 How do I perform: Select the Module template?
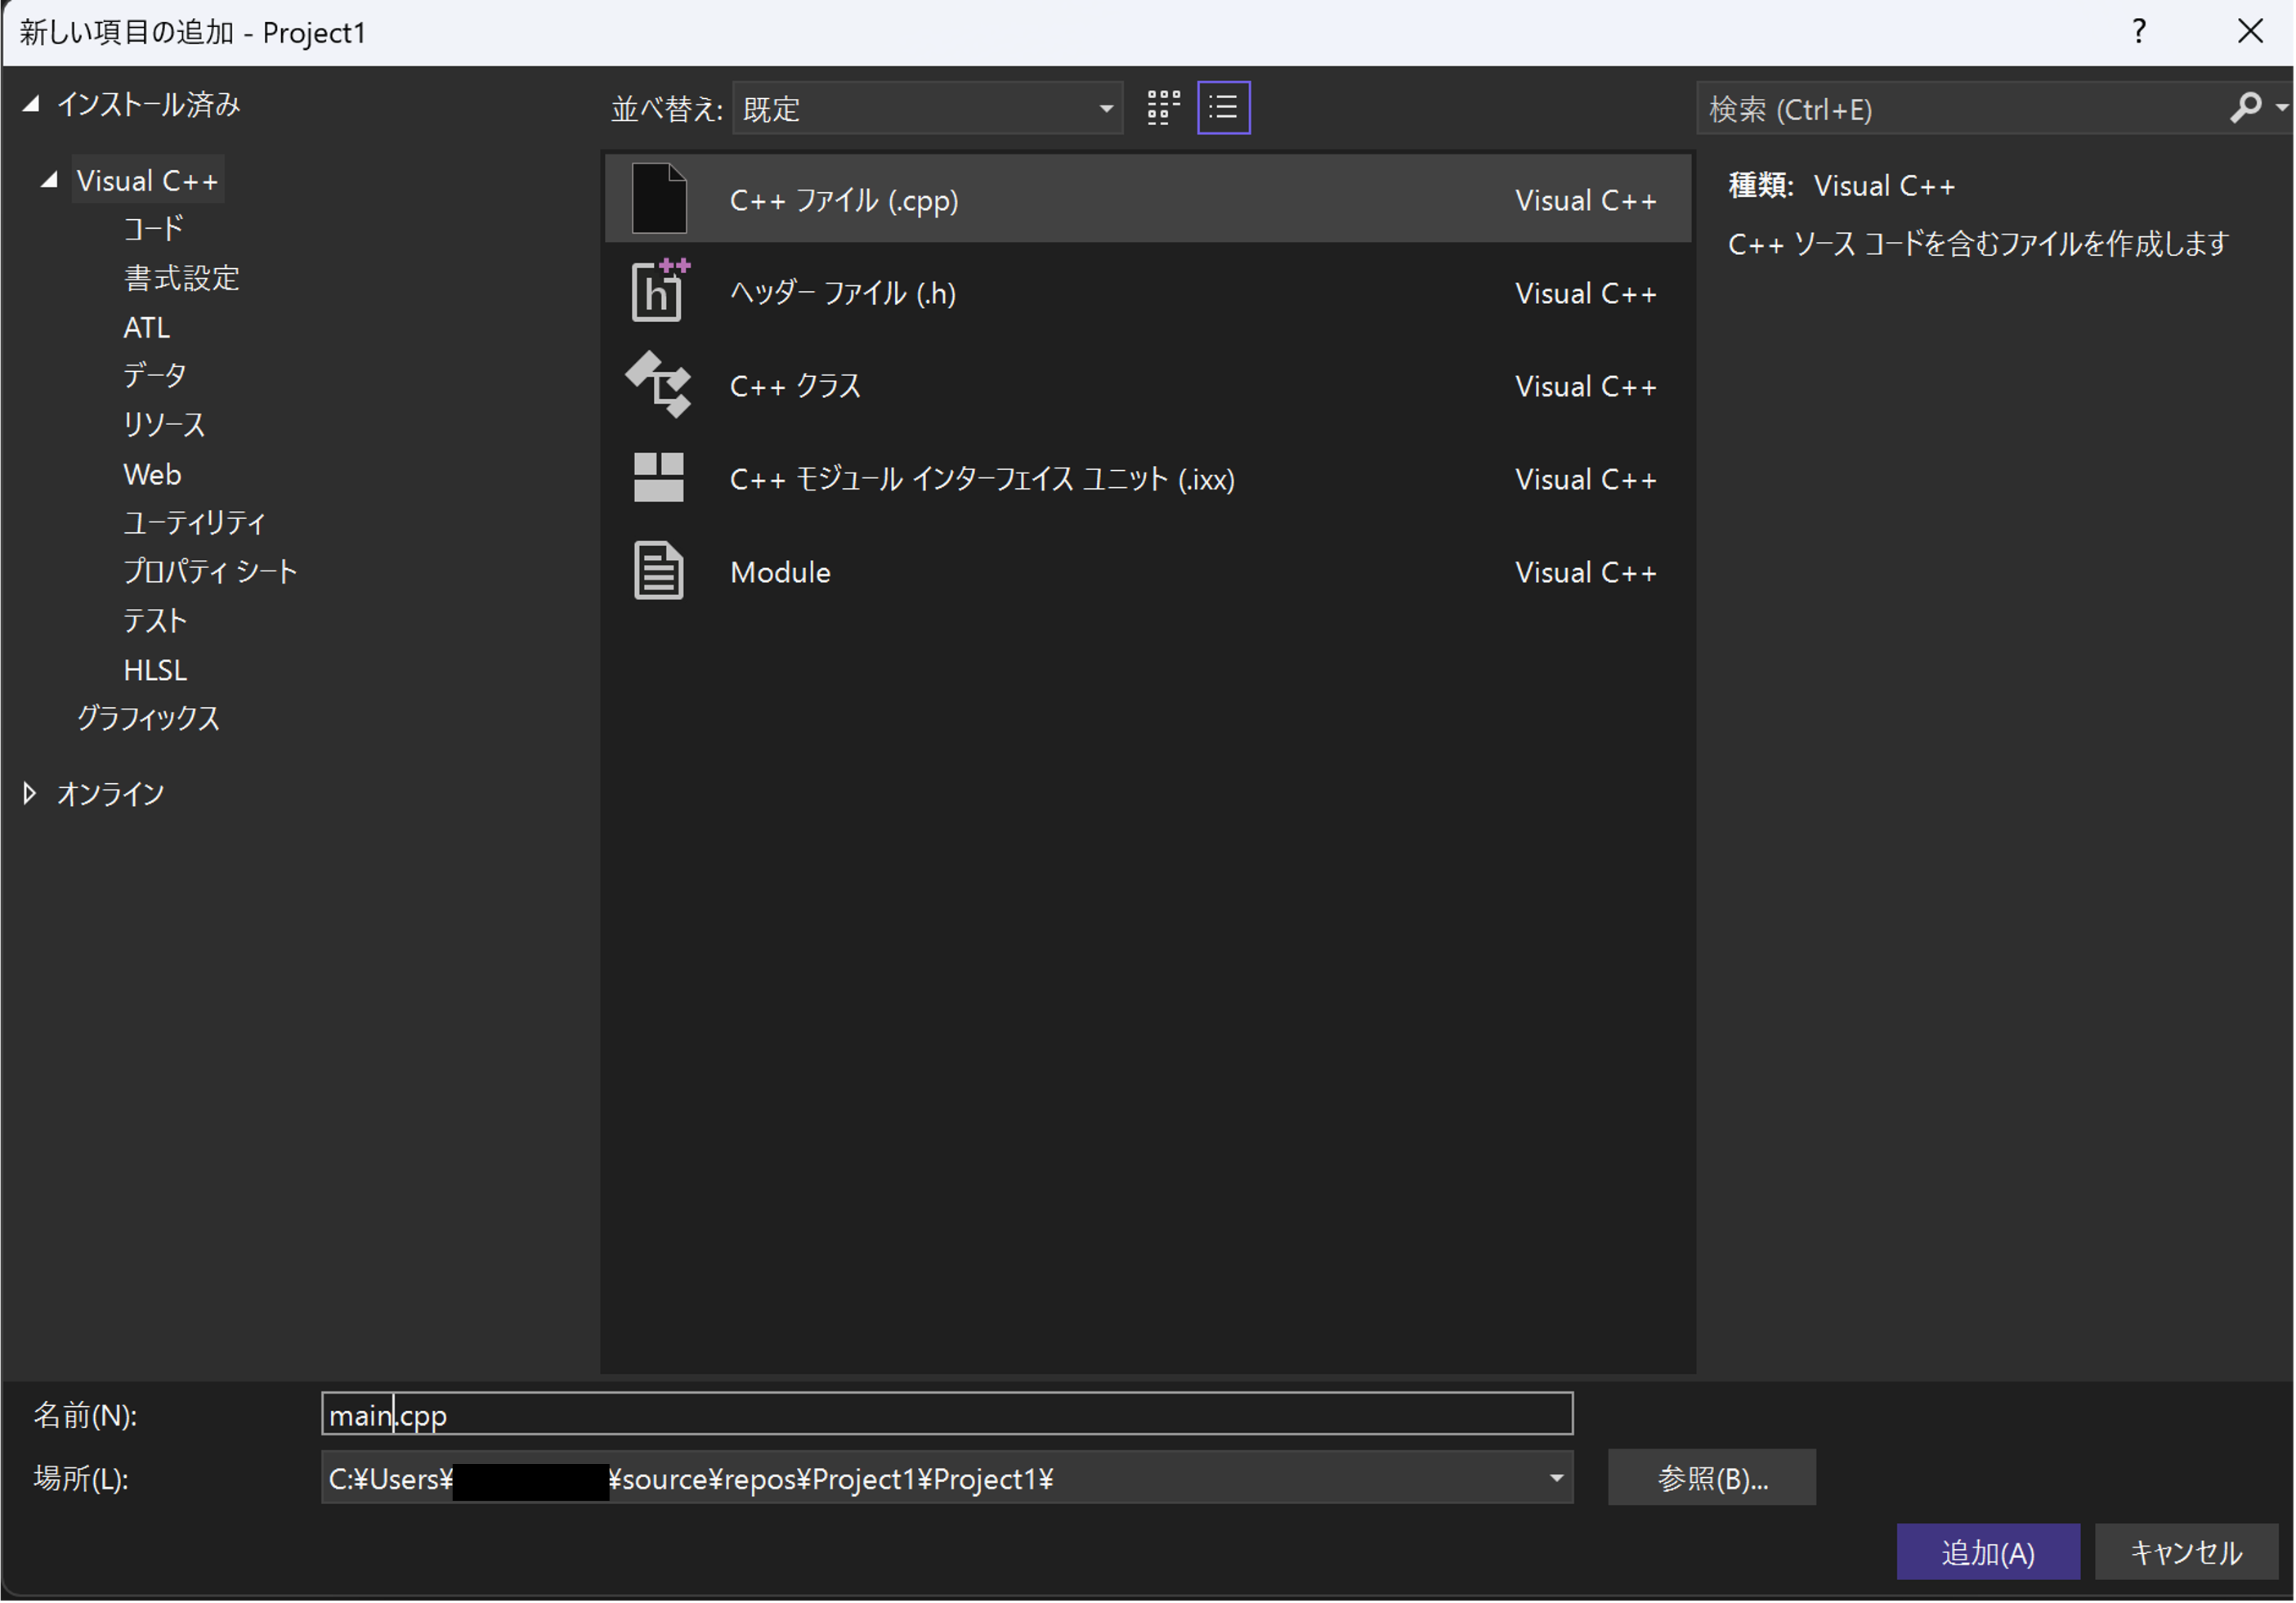1148,571
